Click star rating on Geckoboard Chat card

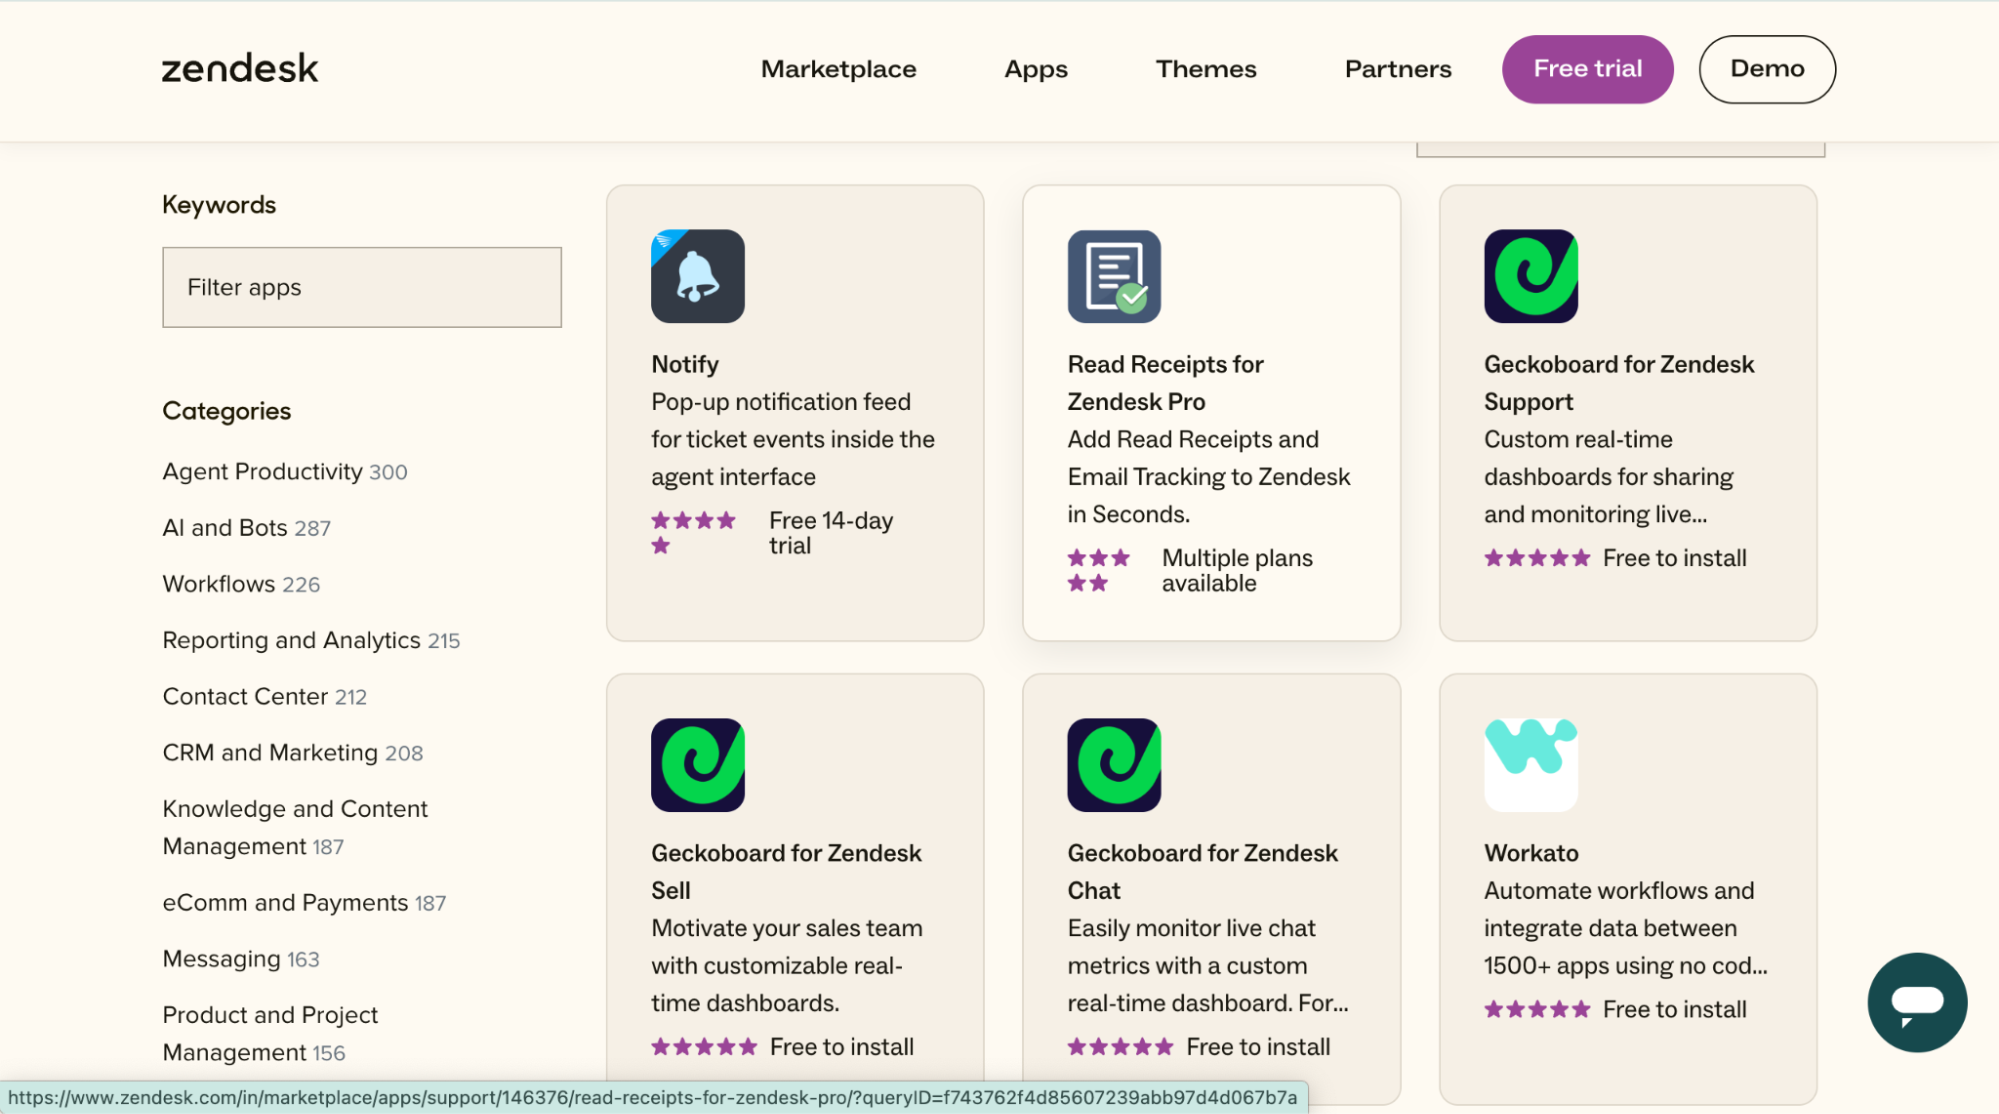[x=1120, y=1047]
